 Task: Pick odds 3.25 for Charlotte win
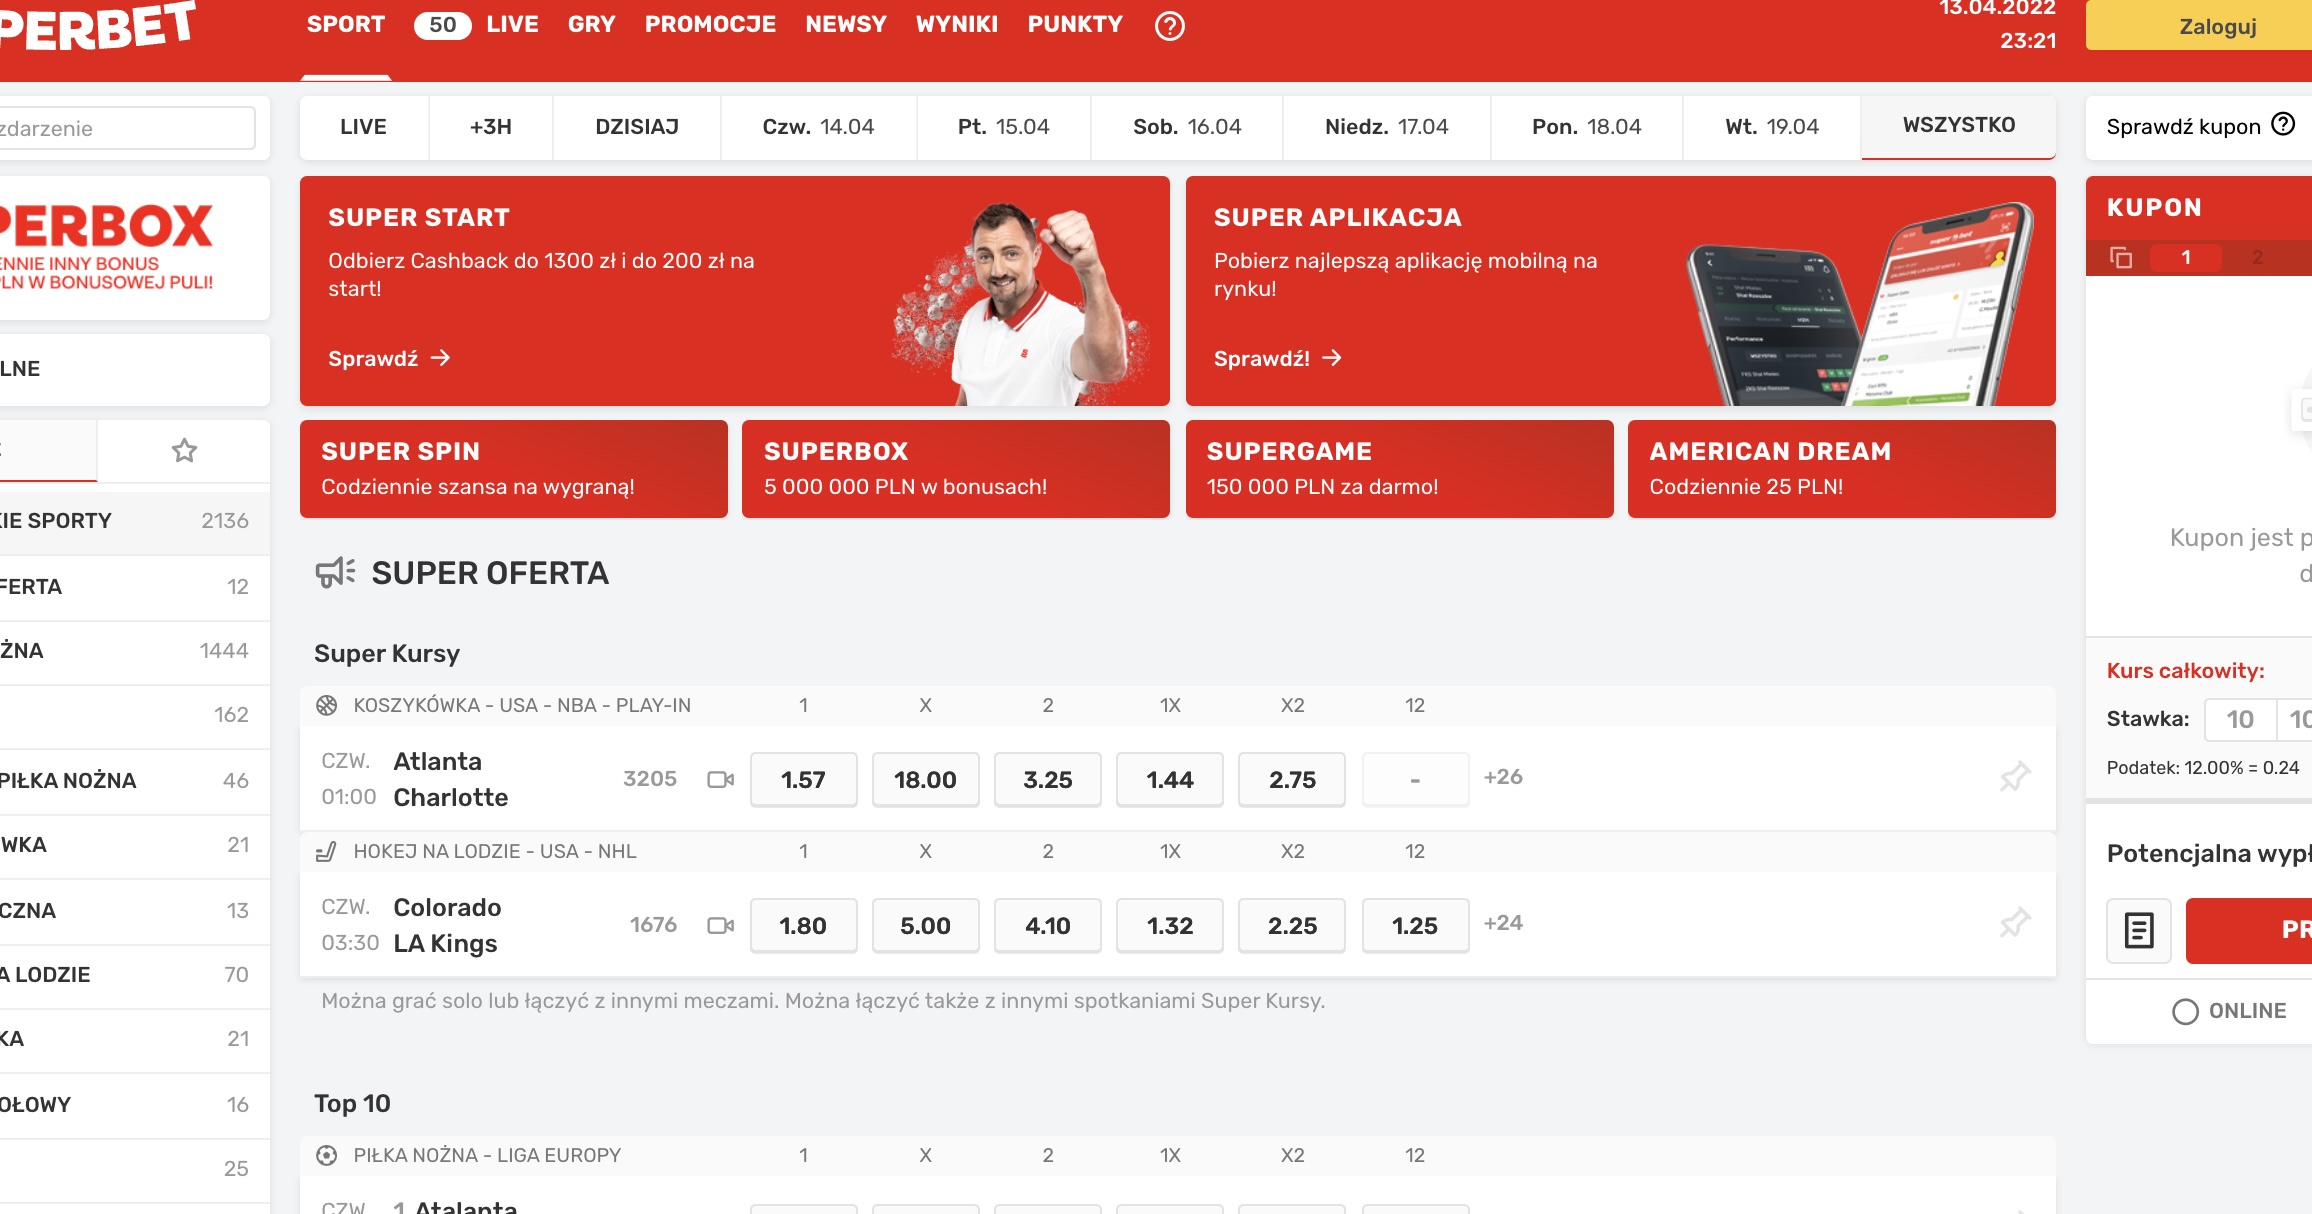click(x=1047, y=779)
